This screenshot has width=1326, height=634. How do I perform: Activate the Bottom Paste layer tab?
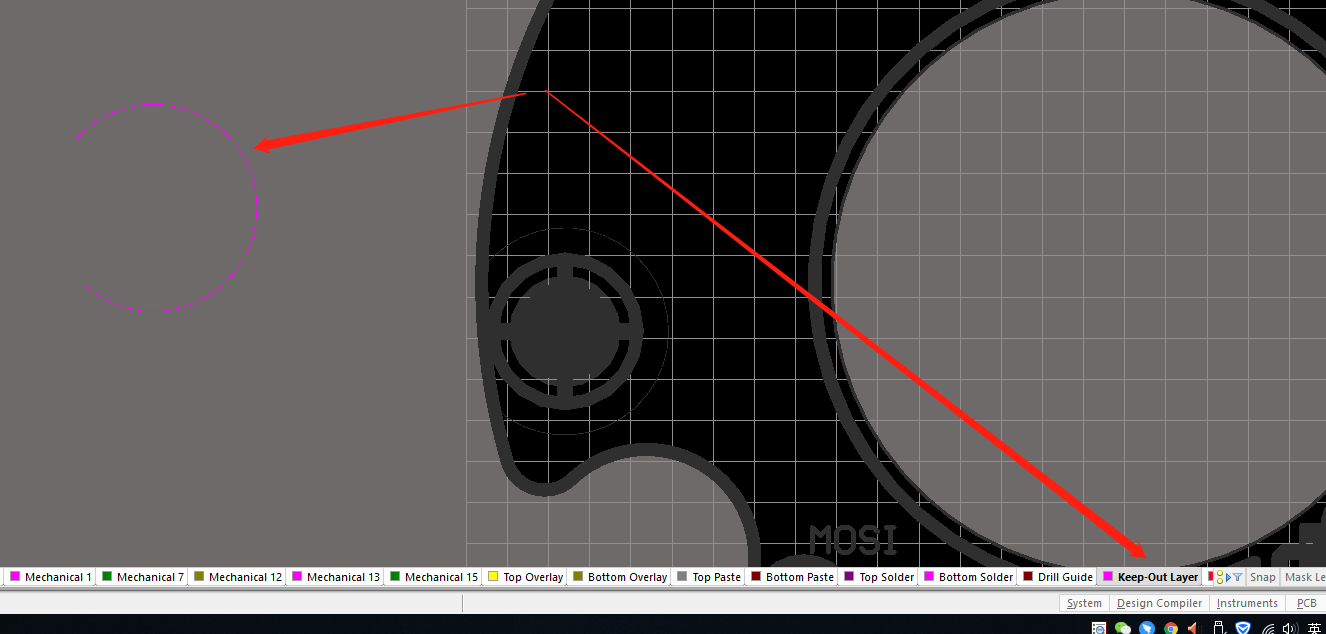point(791,577)
